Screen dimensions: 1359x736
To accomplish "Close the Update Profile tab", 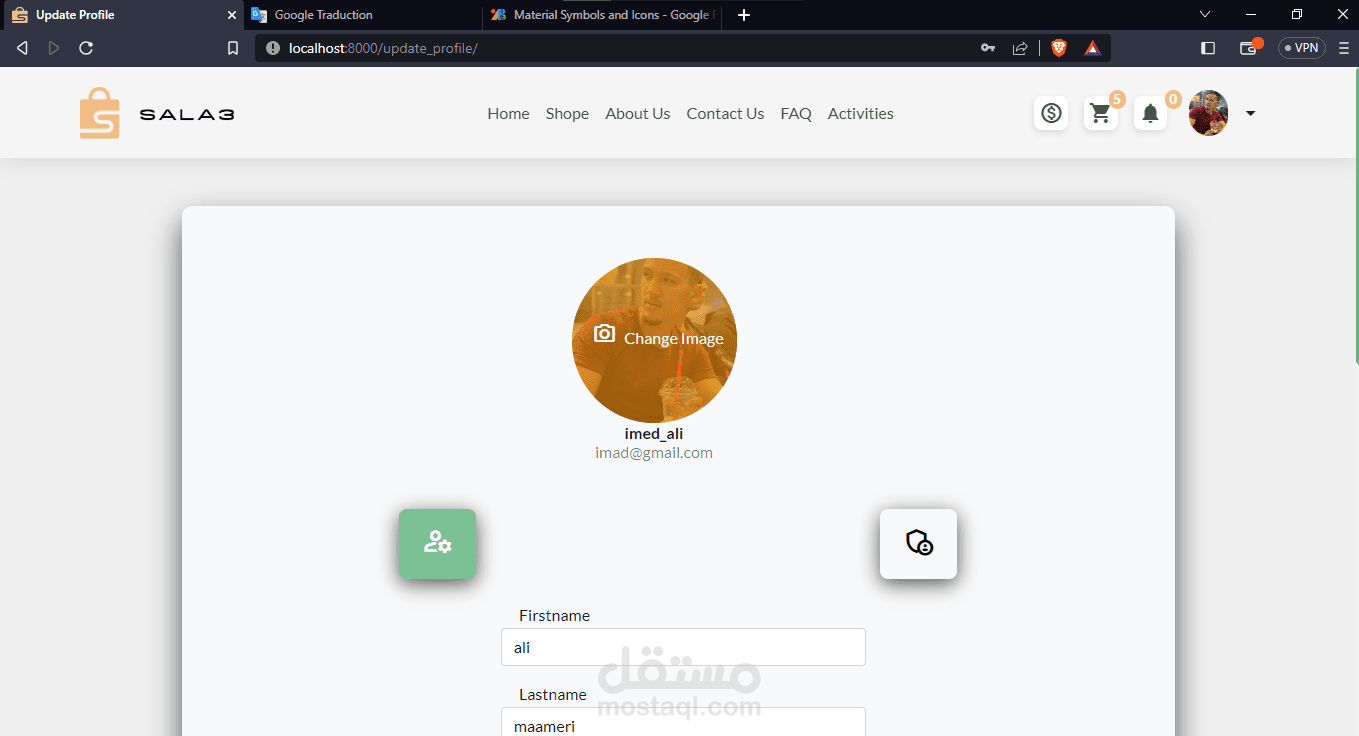I will pyautogui.click(x=232, y=15).
